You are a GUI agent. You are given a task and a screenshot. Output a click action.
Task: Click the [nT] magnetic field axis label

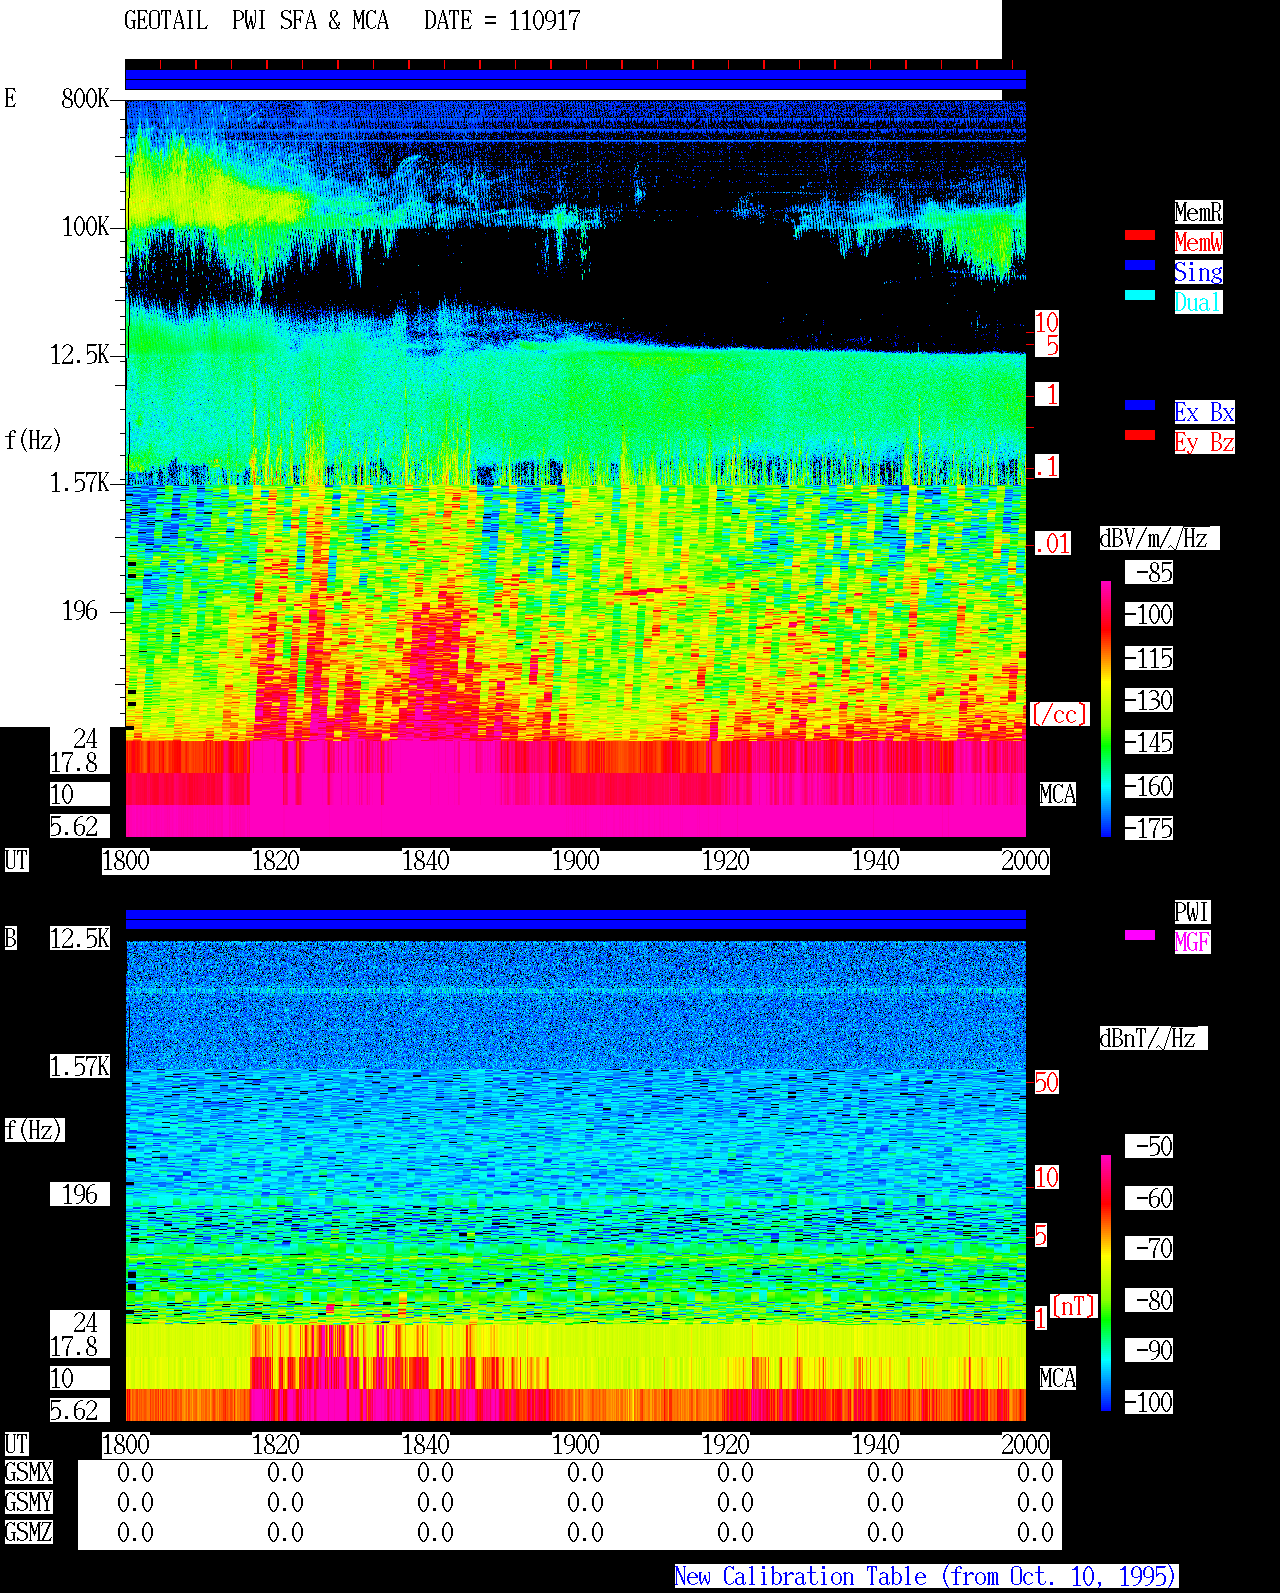click(1074, 1306)
